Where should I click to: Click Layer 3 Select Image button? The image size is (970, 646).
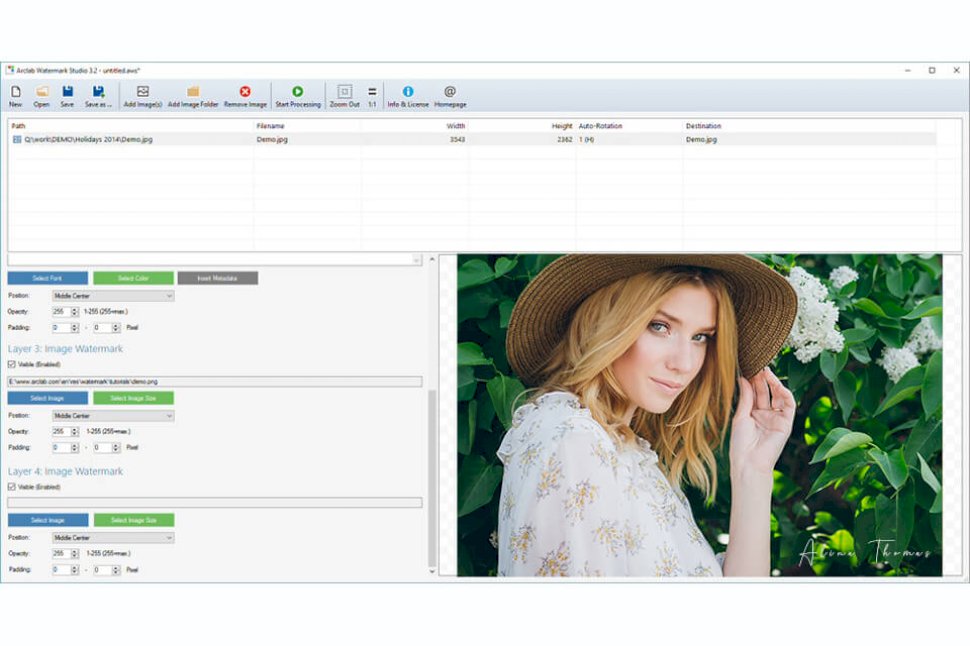coord(48,398)
